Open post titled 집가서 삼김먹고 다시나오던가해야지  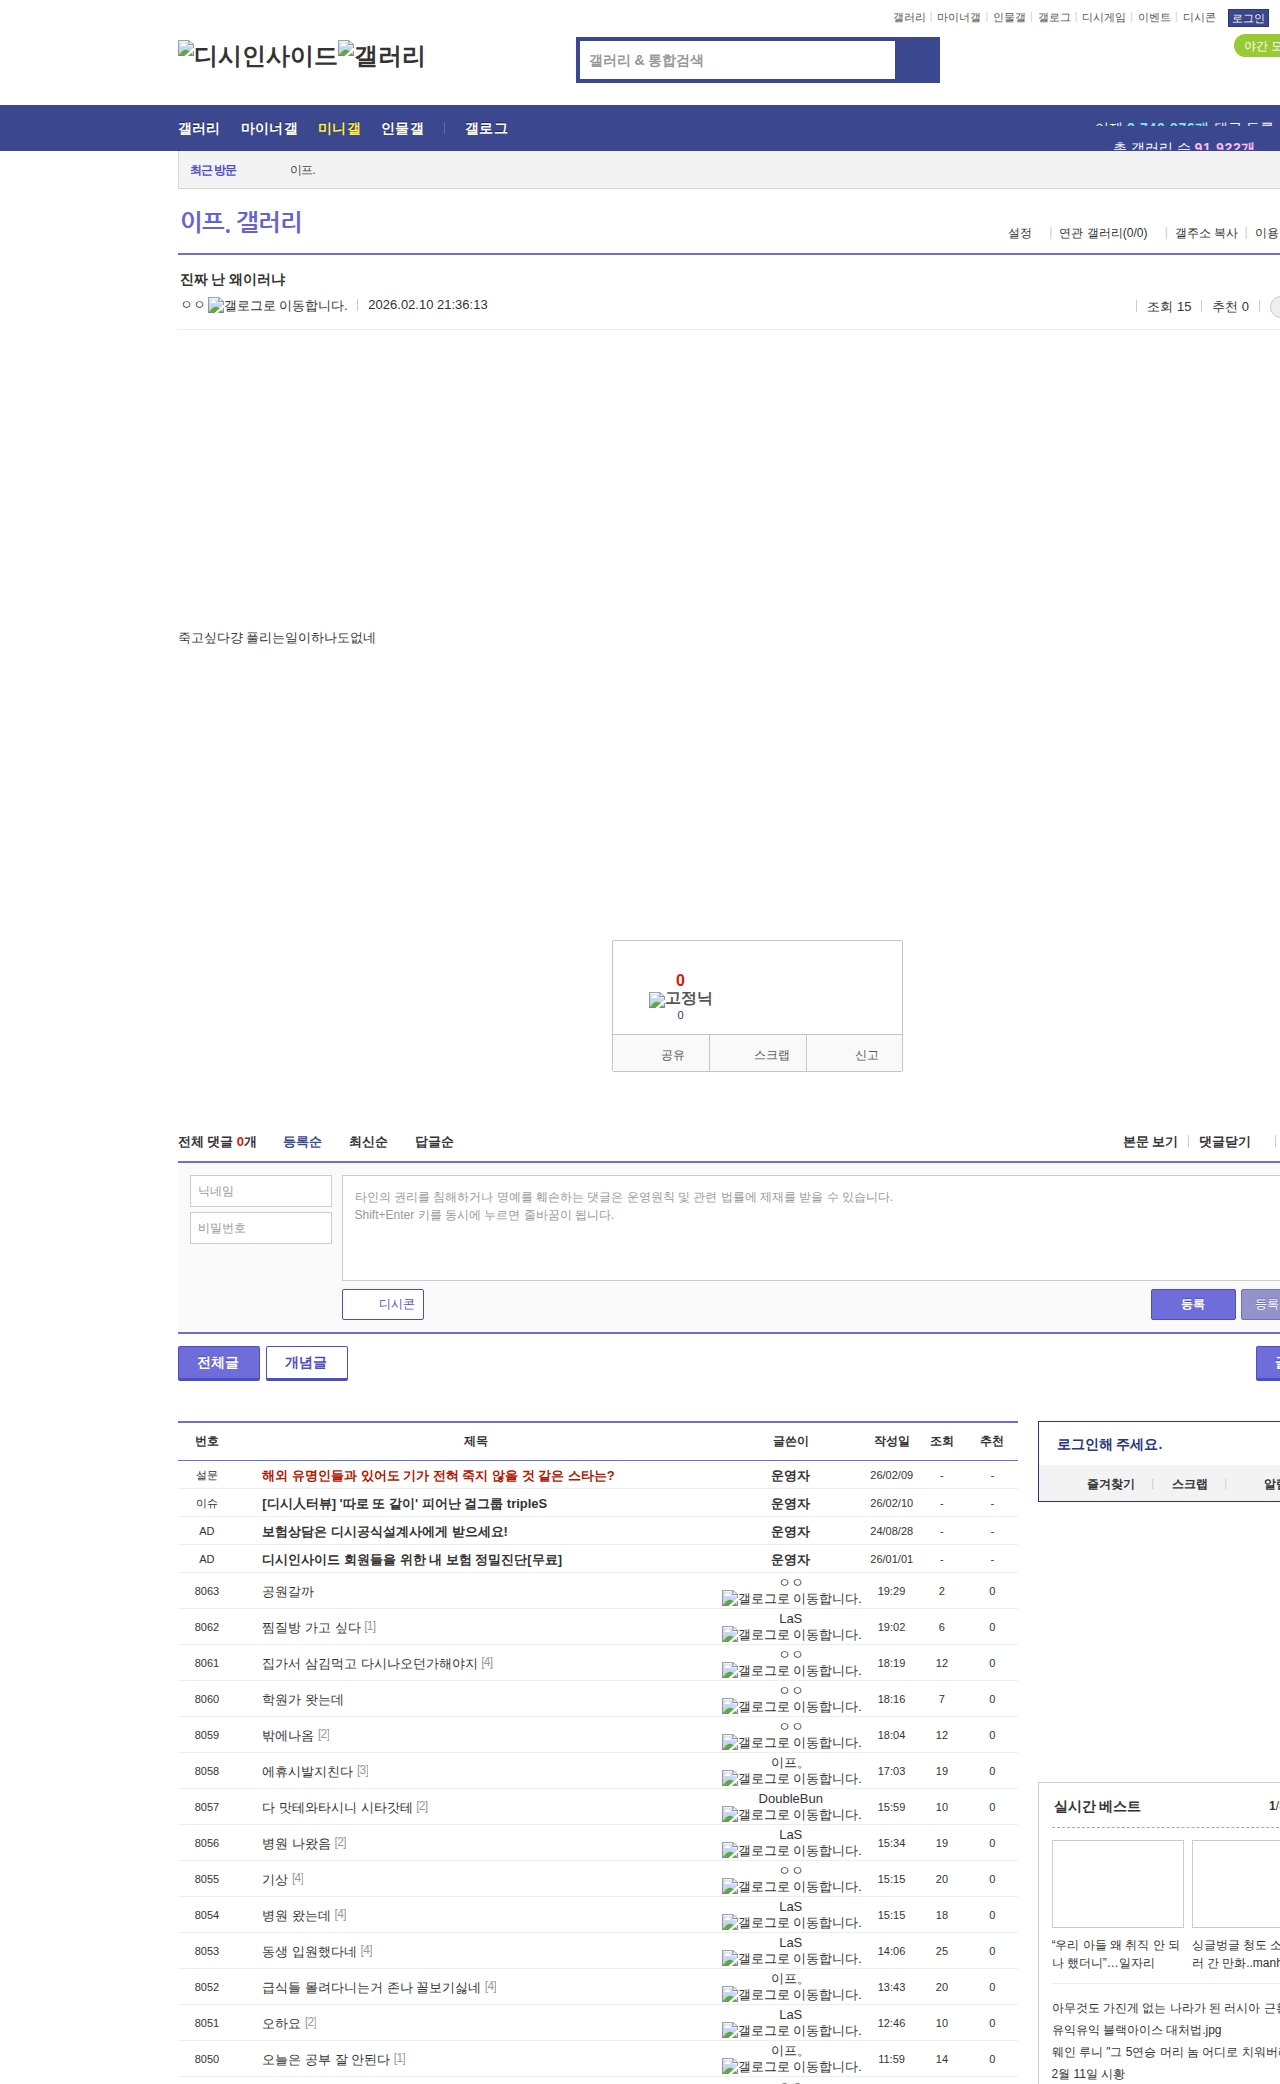click(x=370, y=1664)
